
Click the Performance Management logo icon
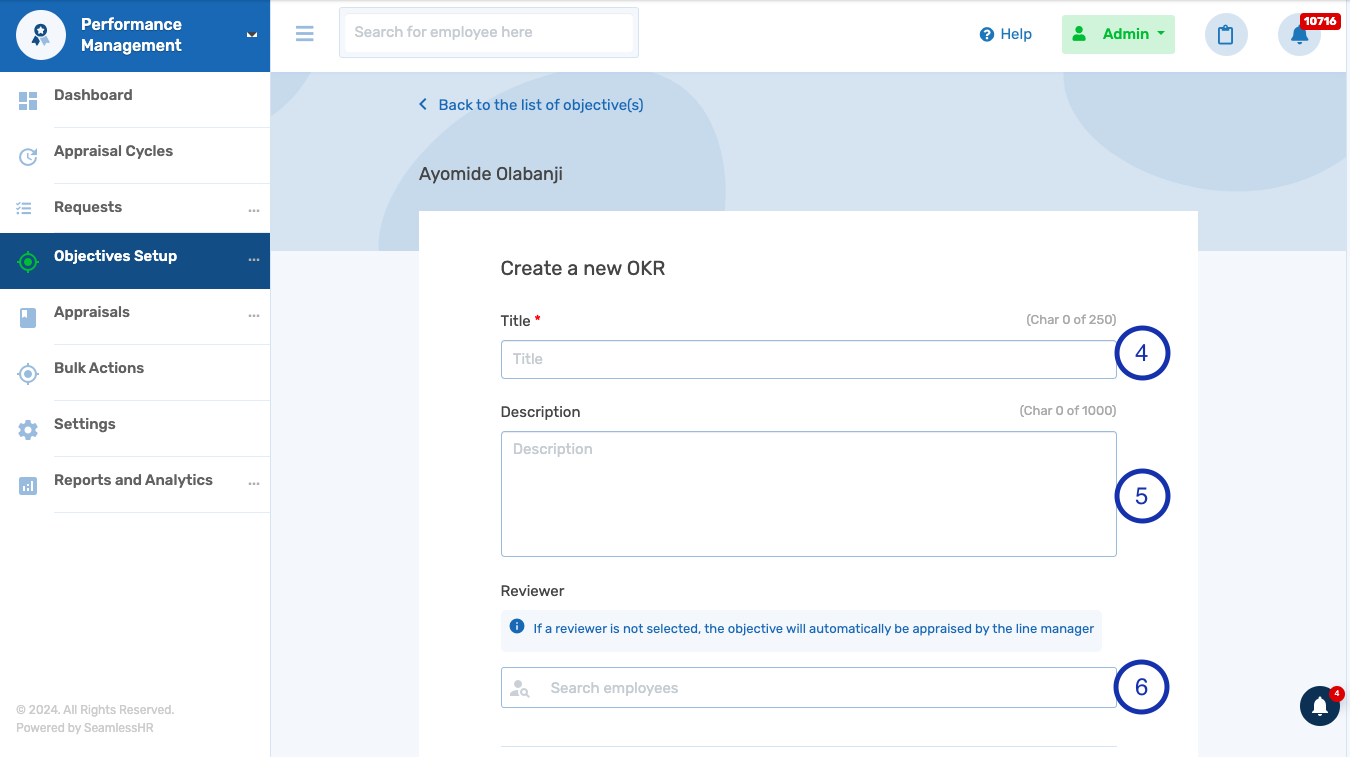click(41, 35)
